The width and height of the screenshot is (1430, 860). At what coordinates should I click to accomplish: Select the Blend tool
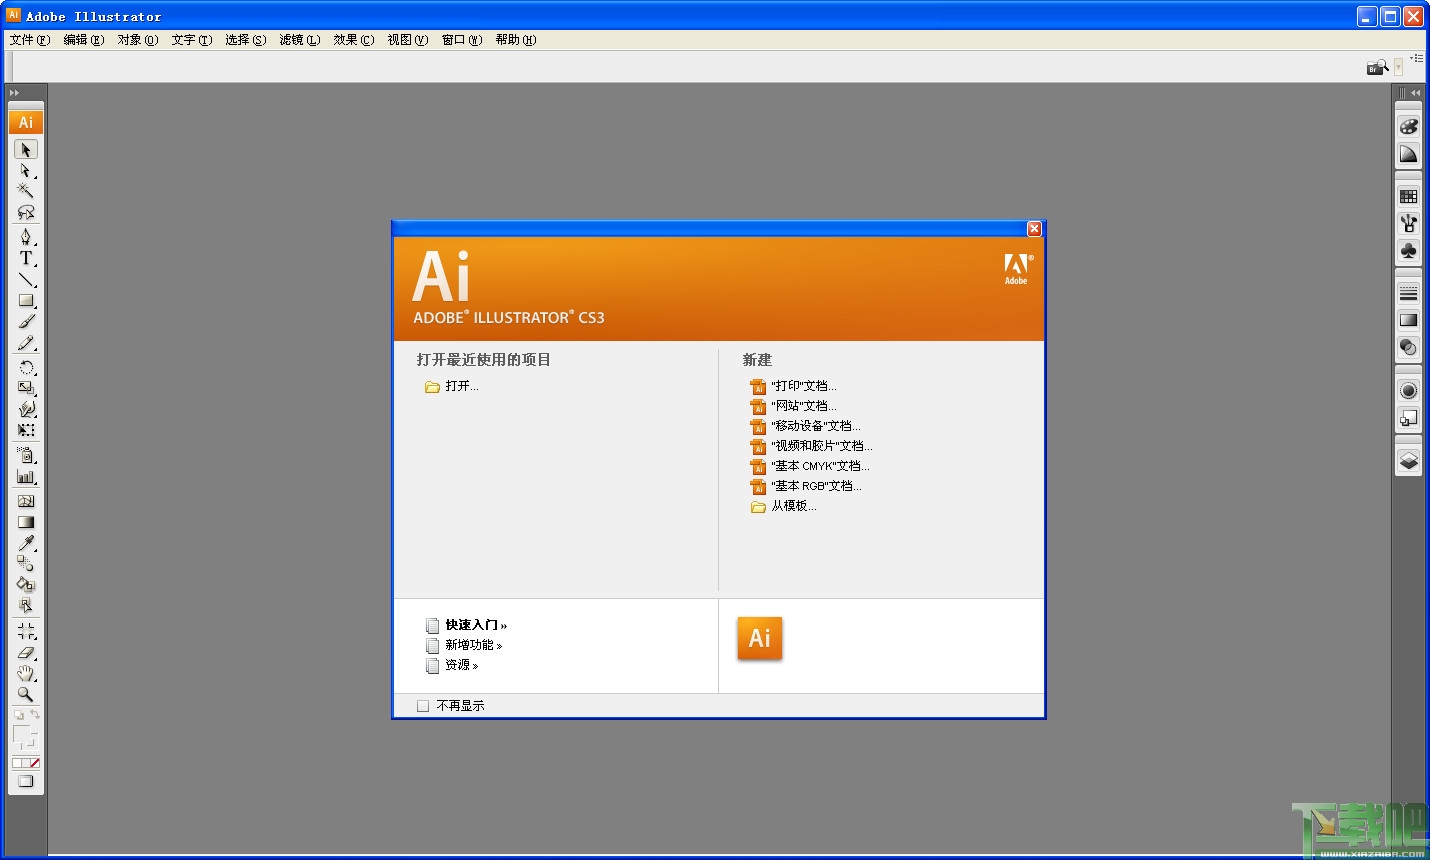coord(26,564)
